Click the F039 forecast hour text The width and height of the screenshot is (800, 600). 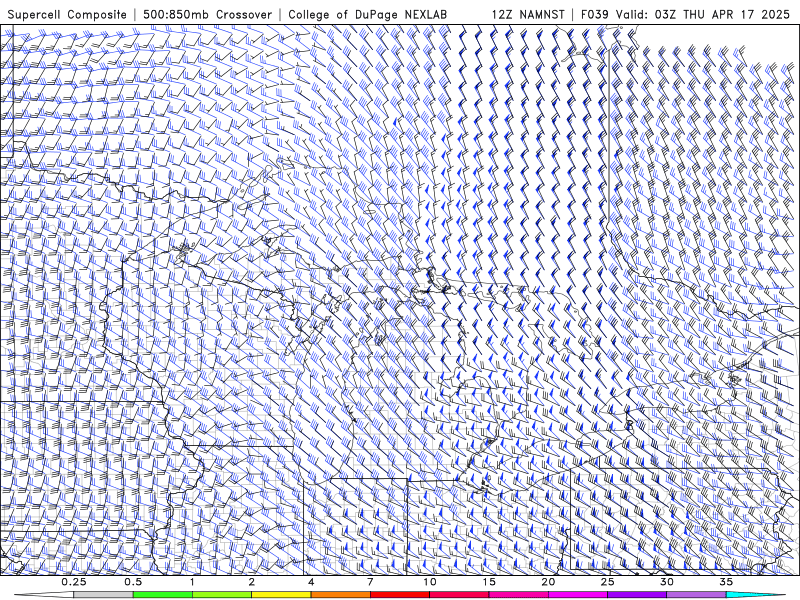point(595,15)
